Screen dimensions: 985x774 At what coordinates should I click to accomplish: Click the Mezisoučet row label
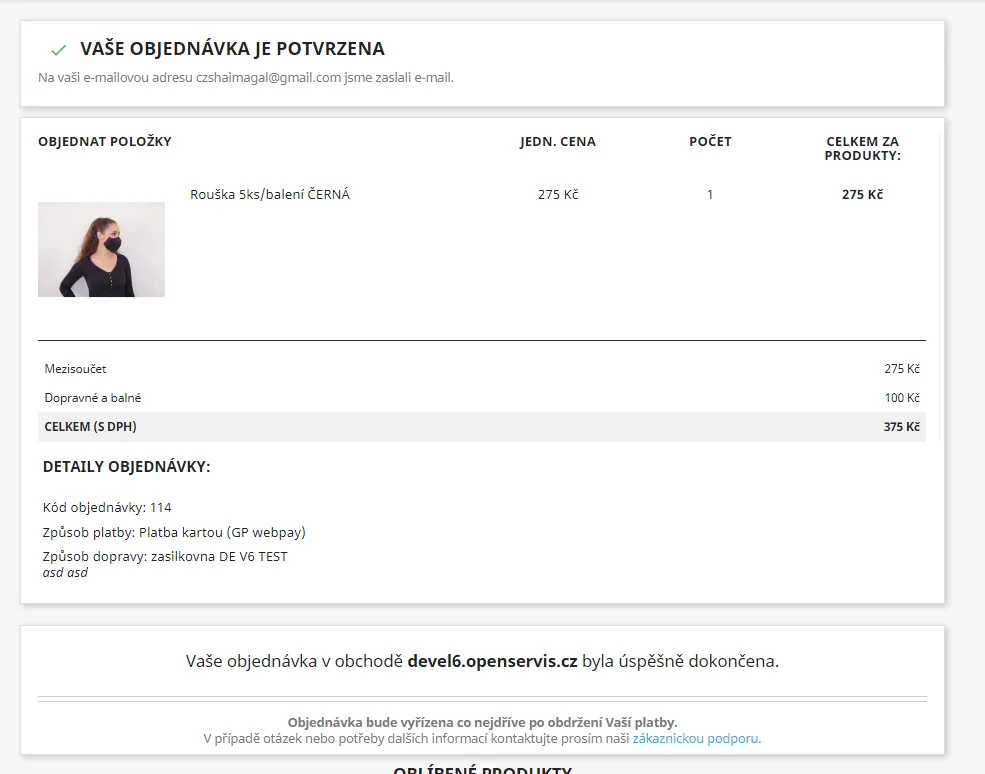point(75,369)
